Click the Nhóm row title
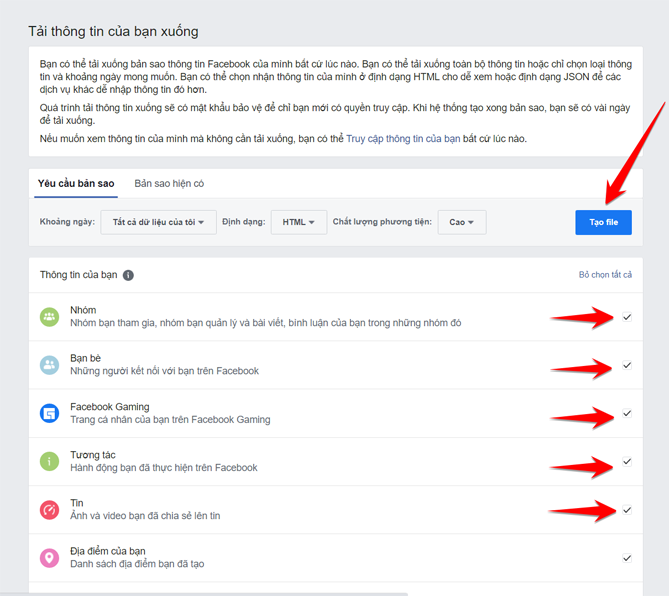Image resolution: width=669 pixels, height=596 pixels. (83, 310)
